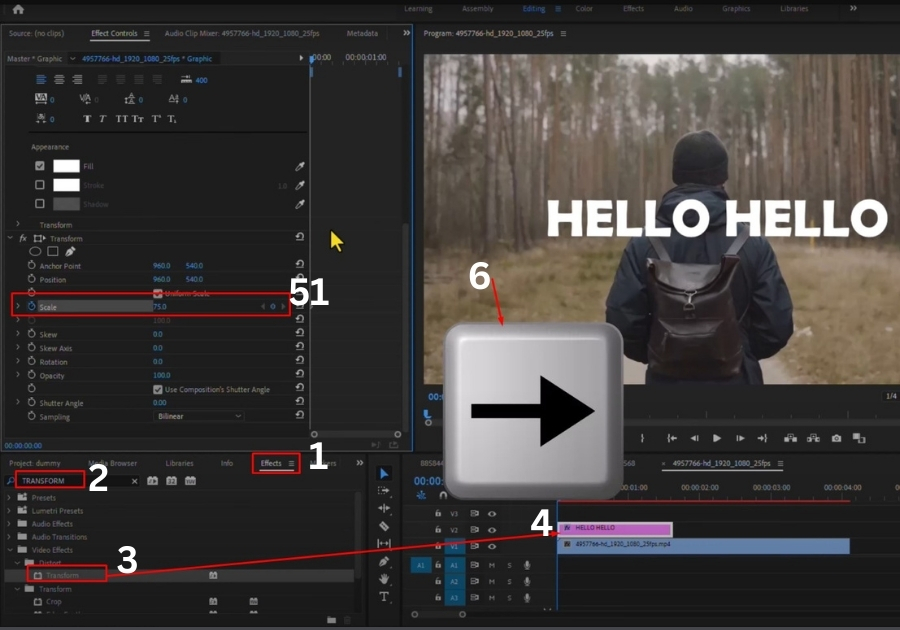900x630 pixels.
Task: Expand the Lumetri Presets folder
Action: pos(11,510)
